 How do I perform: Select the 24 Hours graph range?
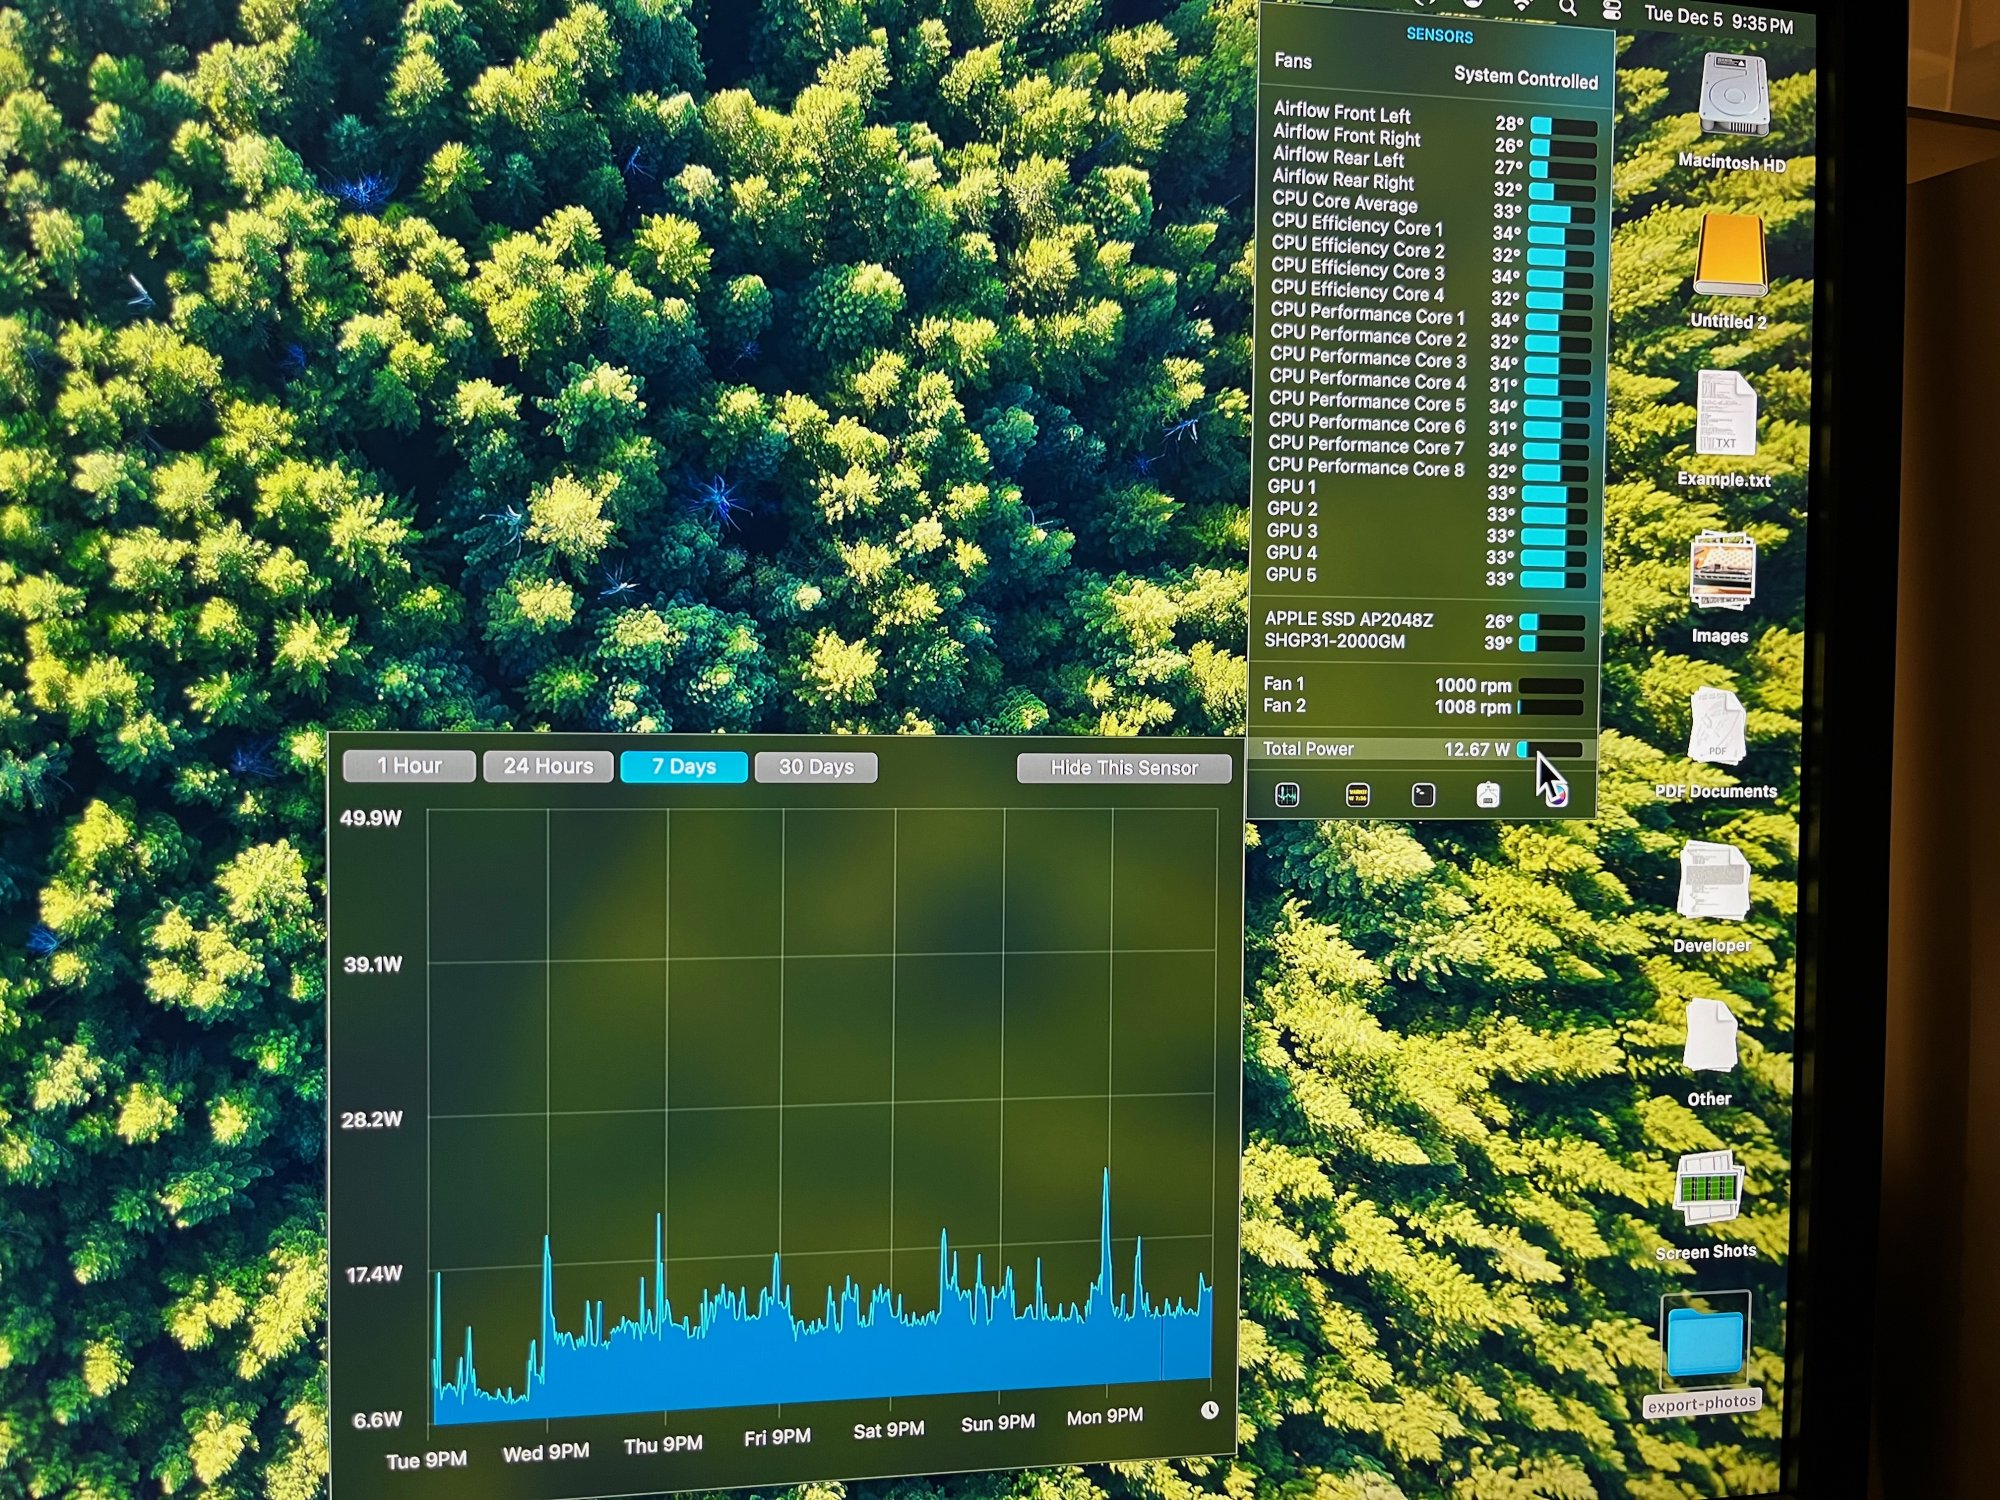click(x=548, y=766)
